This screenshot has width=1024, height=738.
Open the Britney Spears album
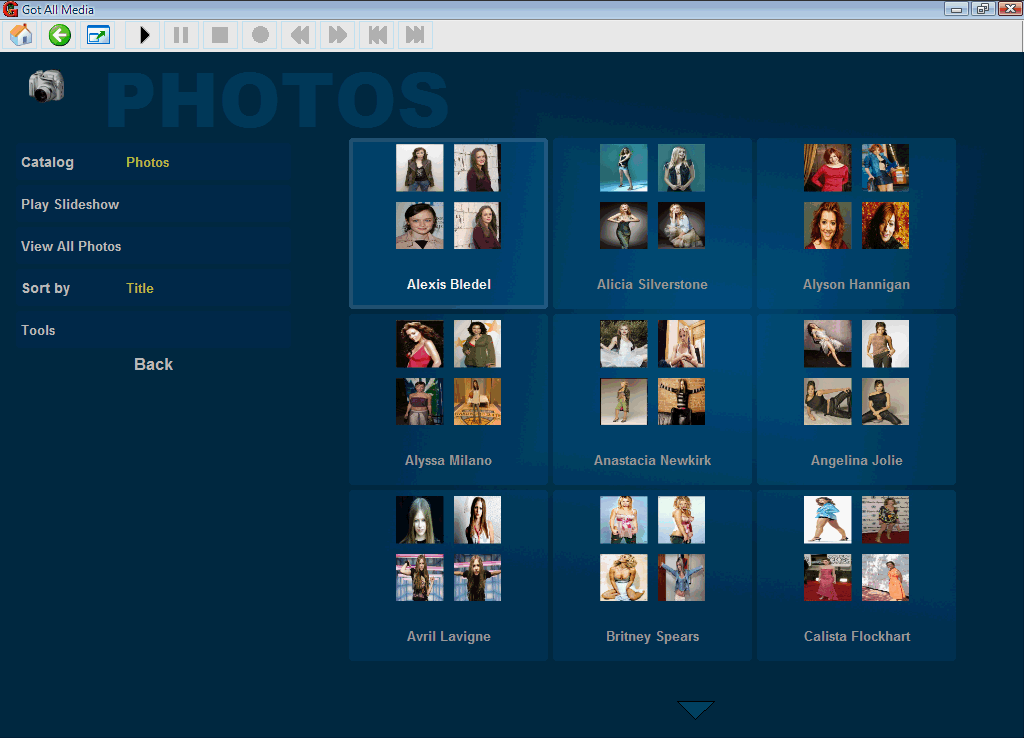click(x=652, y=575)
